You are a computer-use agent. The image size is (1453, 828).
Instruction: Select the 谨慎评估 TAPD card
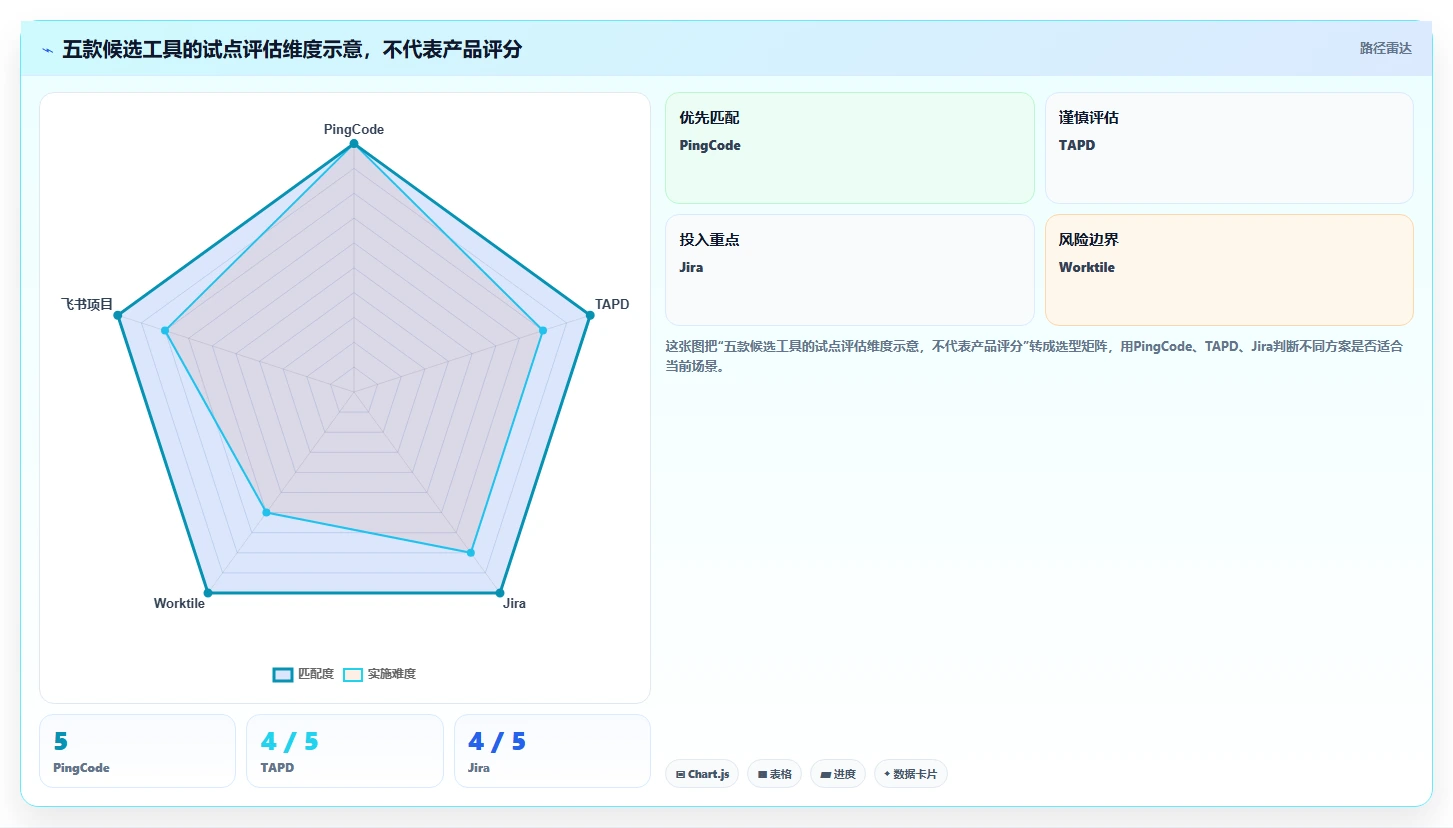click(1229, 148)
